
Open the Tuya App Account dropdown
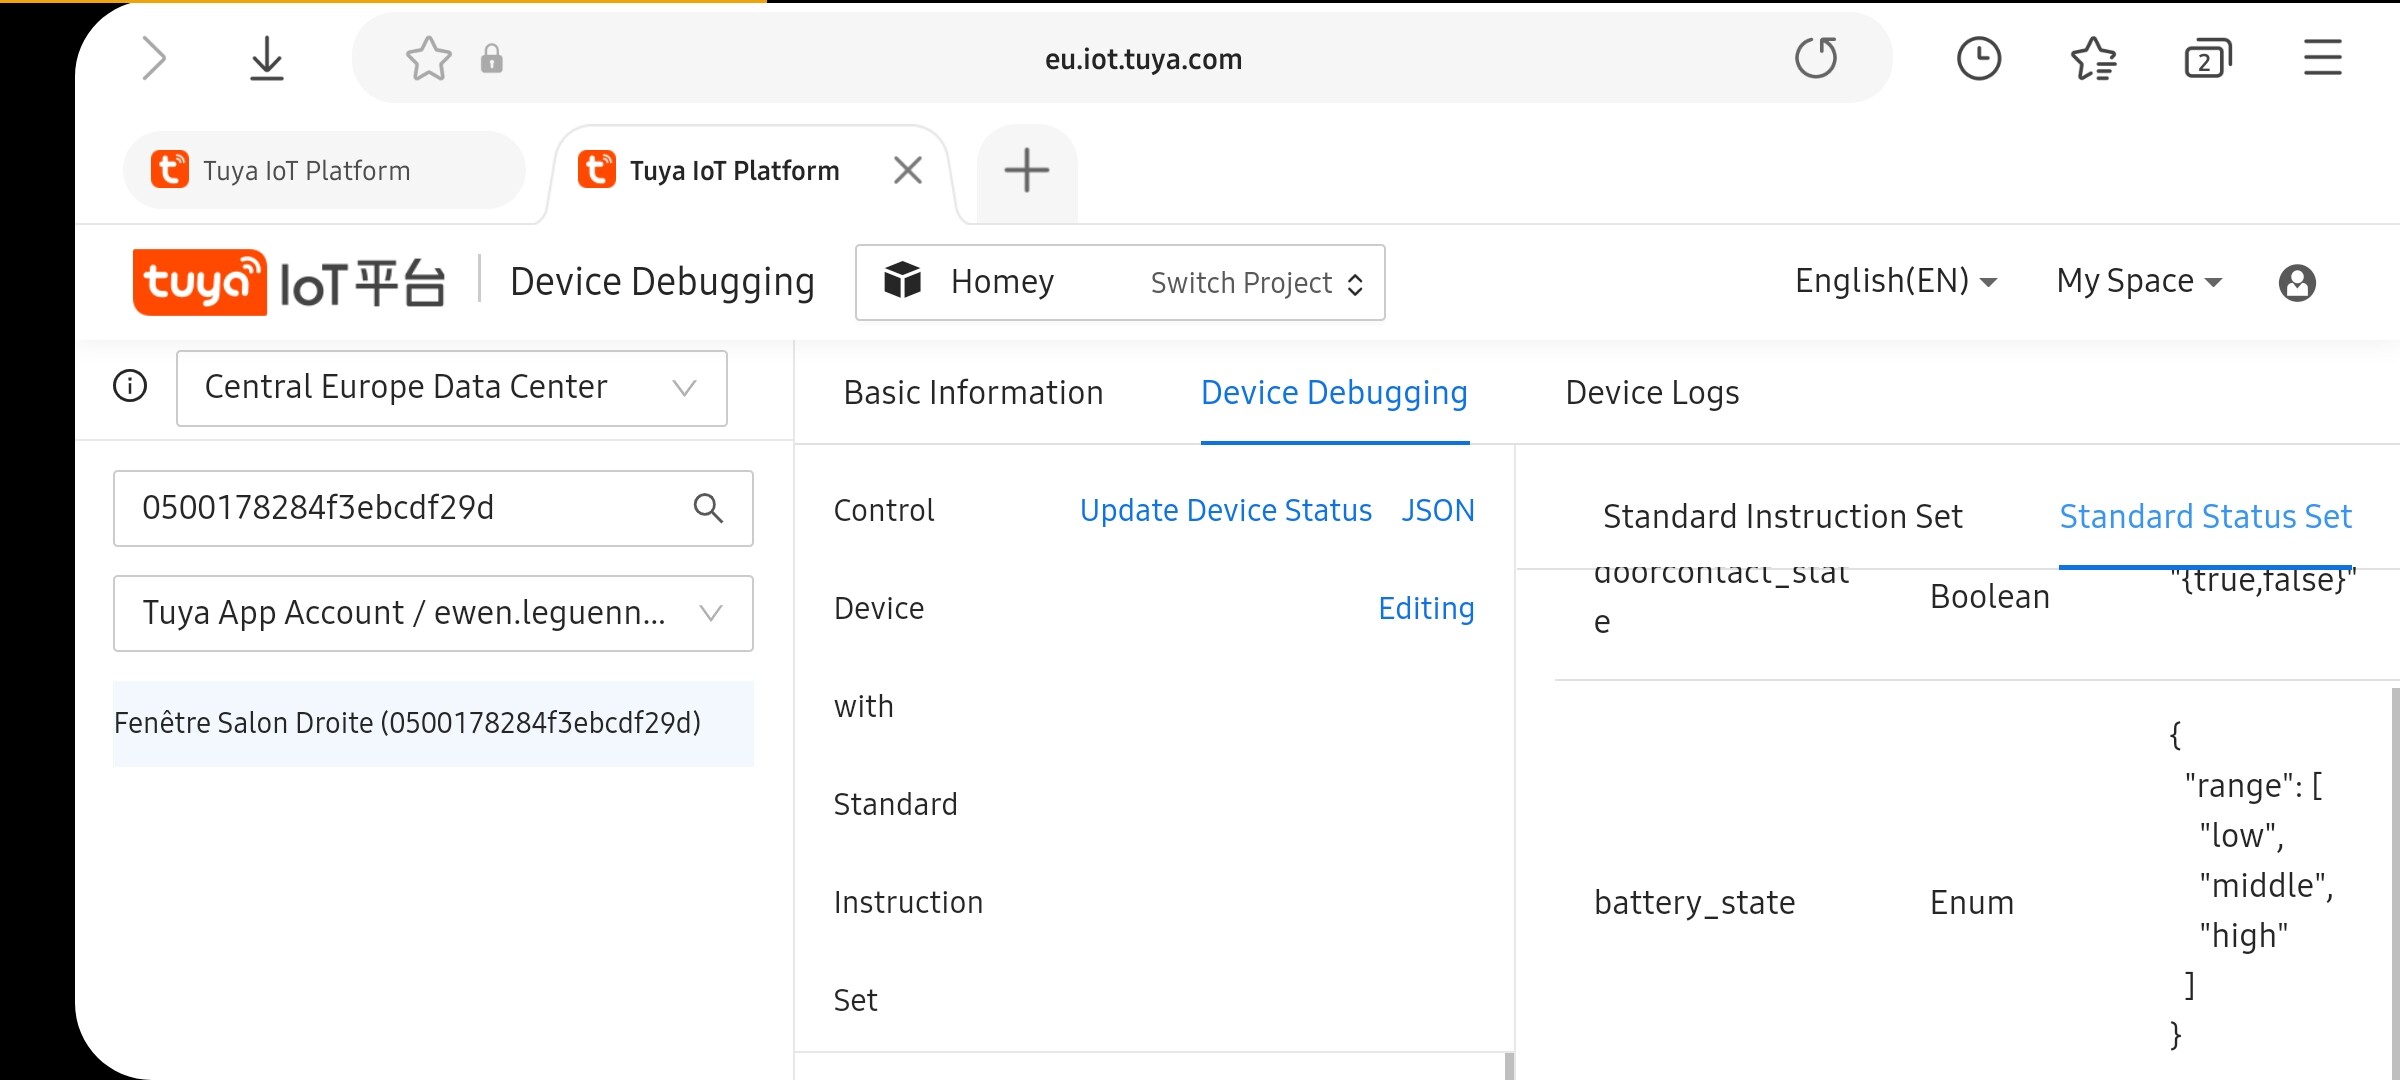click(x=433, y=613)
